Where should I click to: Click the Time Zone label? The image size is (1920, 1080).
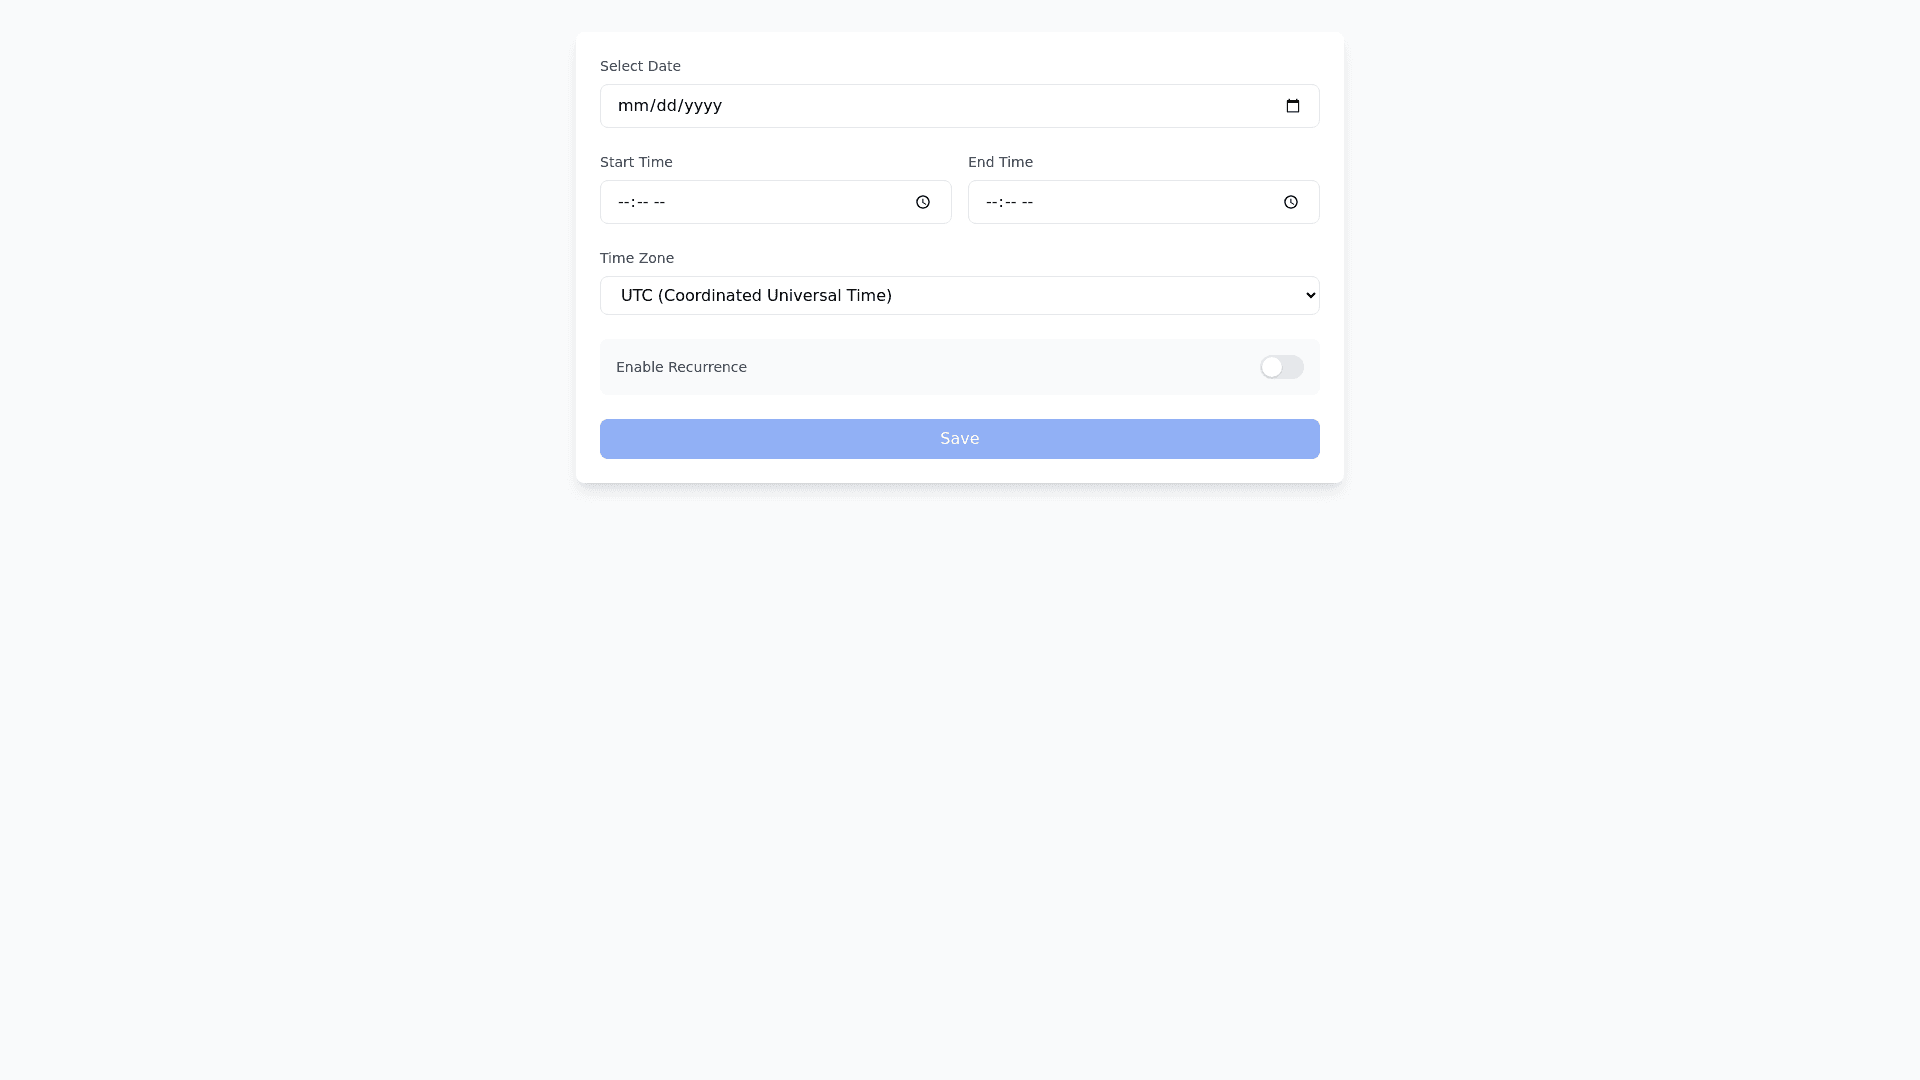(637, 258)
